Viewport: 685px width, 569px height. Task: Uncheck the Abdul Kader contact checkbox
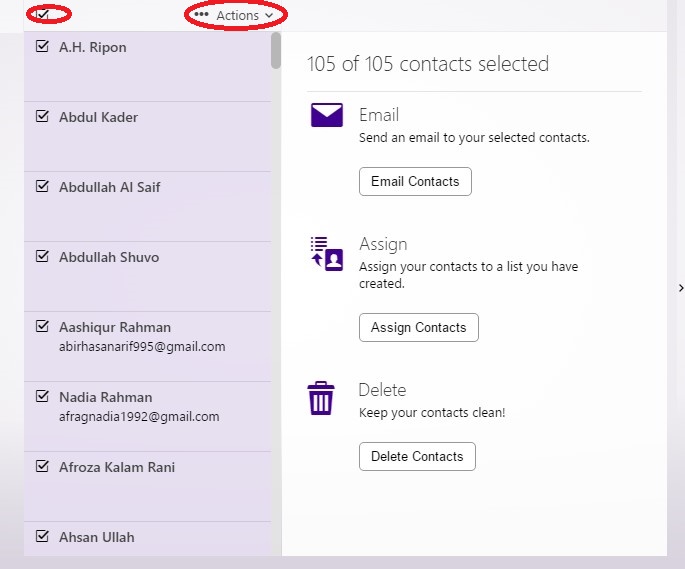pyautogui.click(x=42, y=116)
